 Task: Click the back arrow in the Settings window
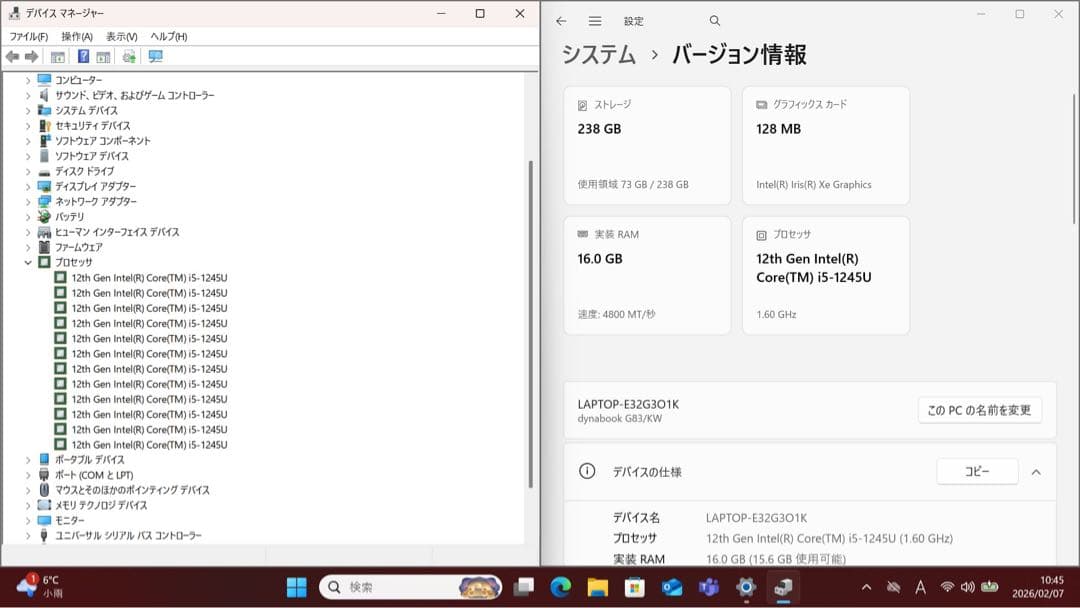[x=561, y=20]
